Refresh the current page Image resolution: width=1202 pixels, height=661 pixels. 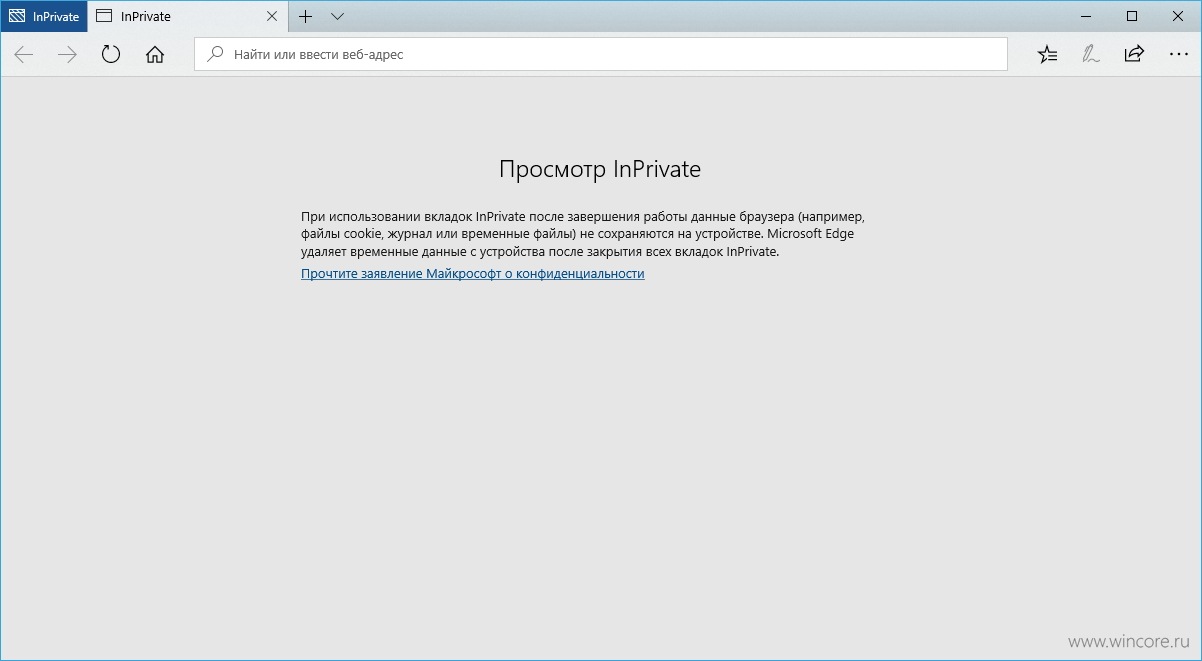[111, 55]
